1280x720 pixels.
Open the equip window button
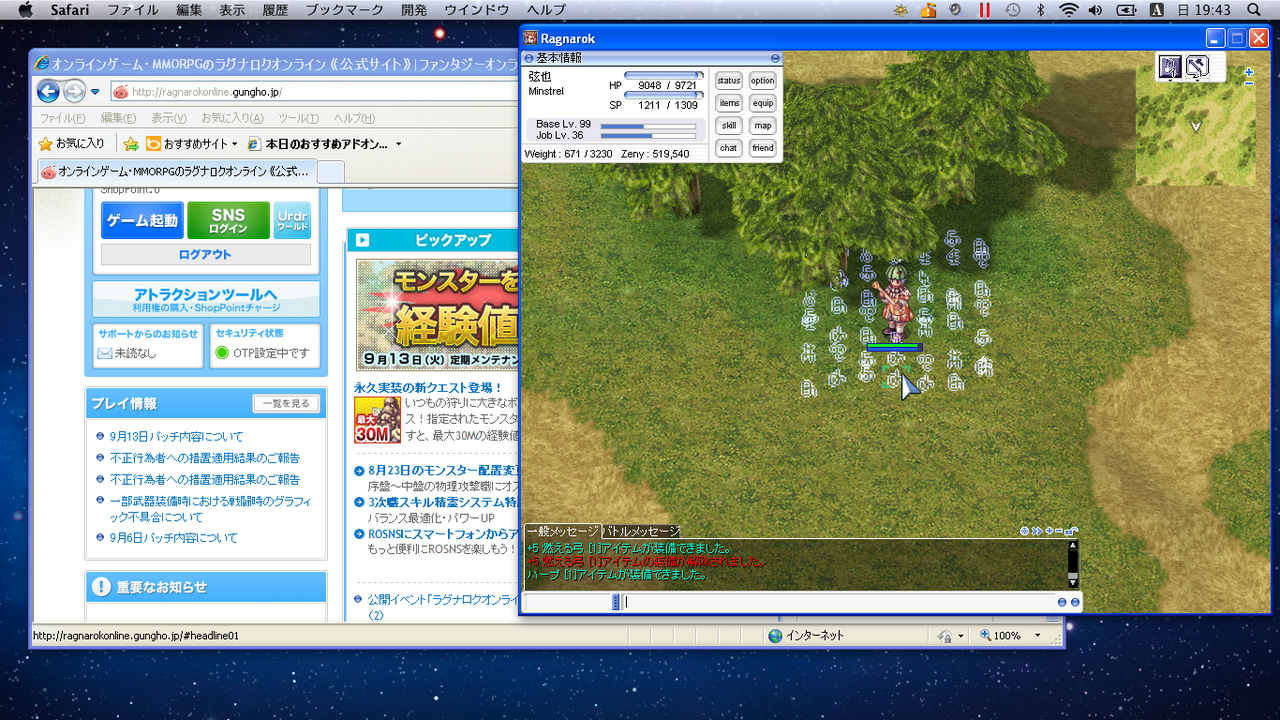[763, 103]
